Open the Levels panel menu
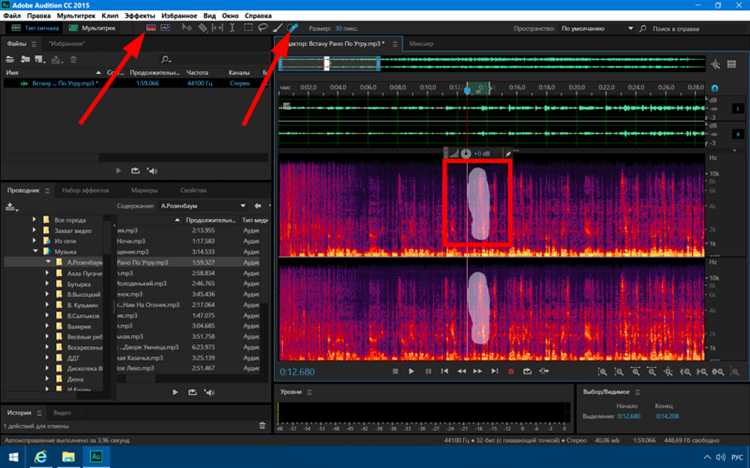 pyautogui.click(x=309, y=392)
